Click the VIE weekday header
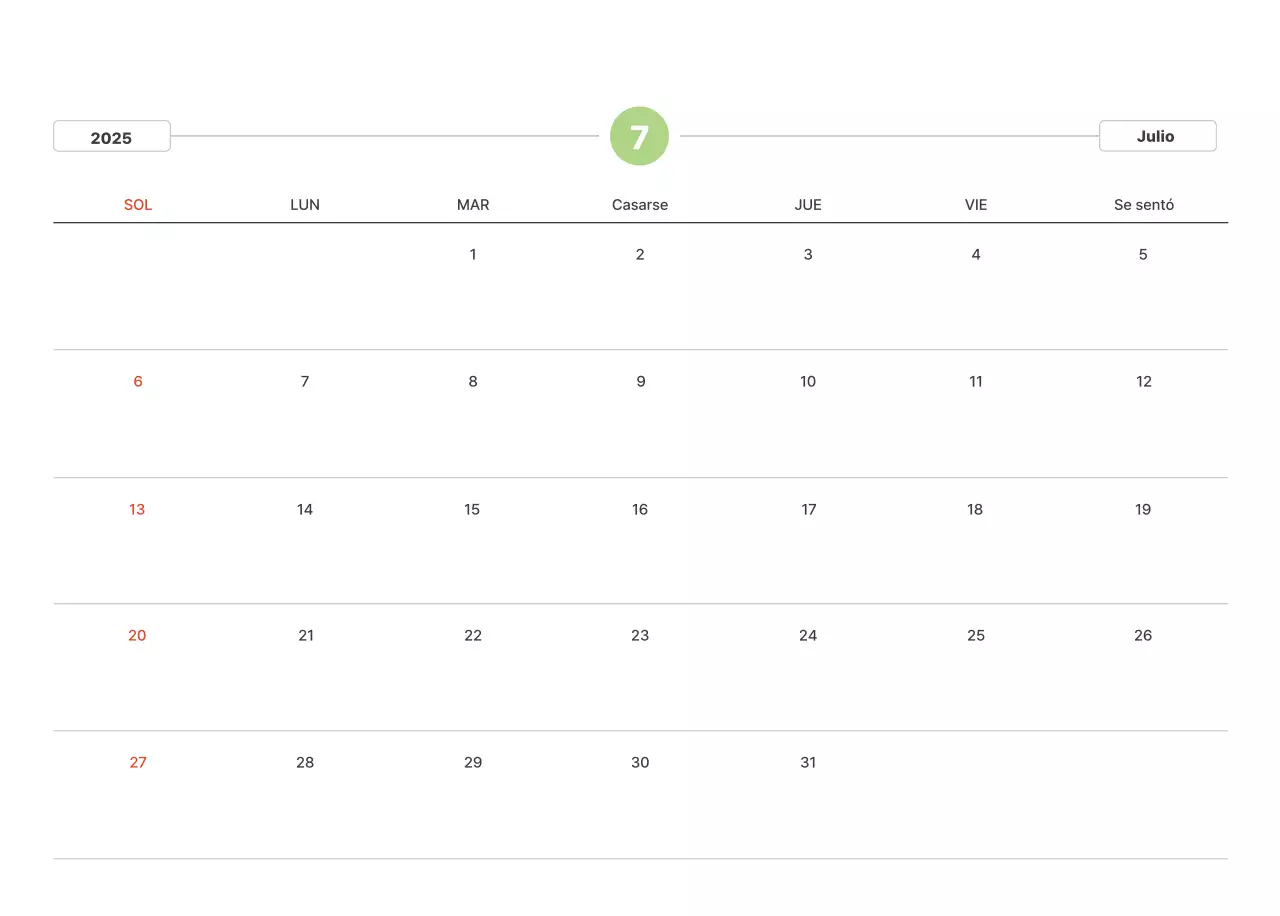Screen dimensions: 1280x916 976,205
